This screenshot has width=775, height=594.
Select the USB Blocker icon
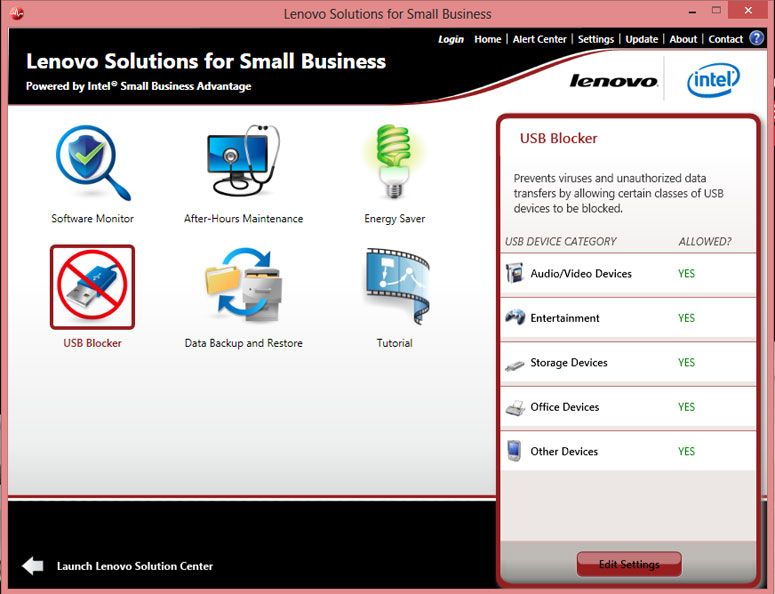[x=92, y=287]
